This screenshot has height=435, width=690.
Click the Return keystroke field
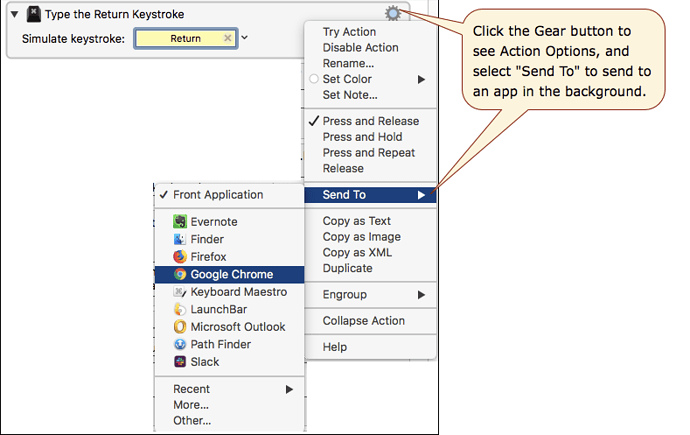pos(185,38)
